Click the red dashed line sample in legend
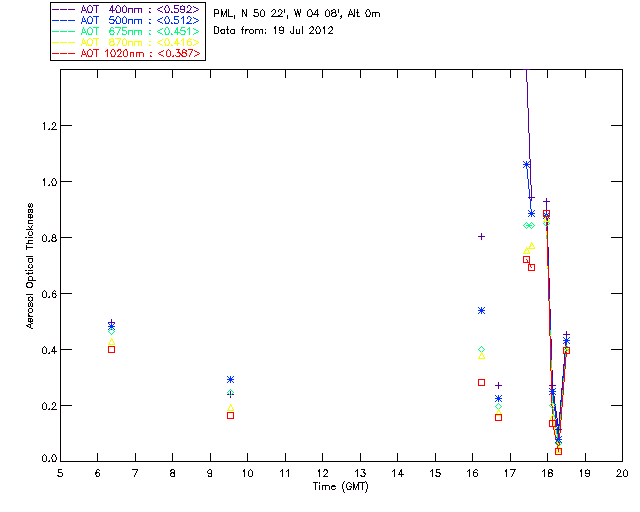This screenshot has width=640, height=512. (x=64, y=53)
